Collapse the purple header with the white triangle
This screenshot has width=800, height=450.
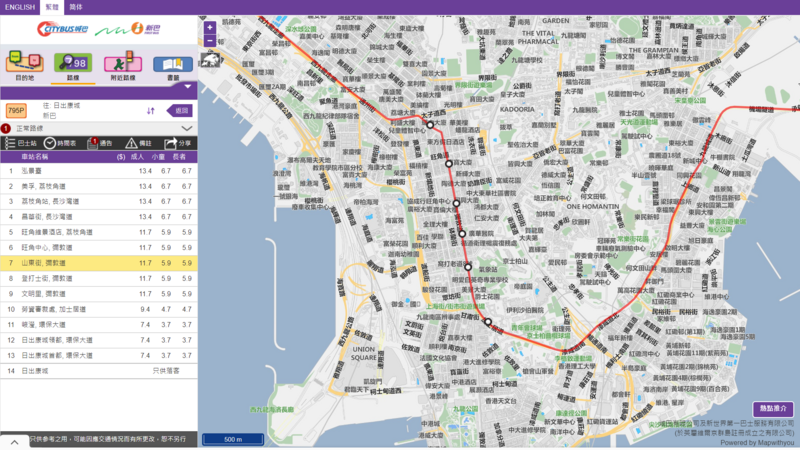[x=188, y=87]
